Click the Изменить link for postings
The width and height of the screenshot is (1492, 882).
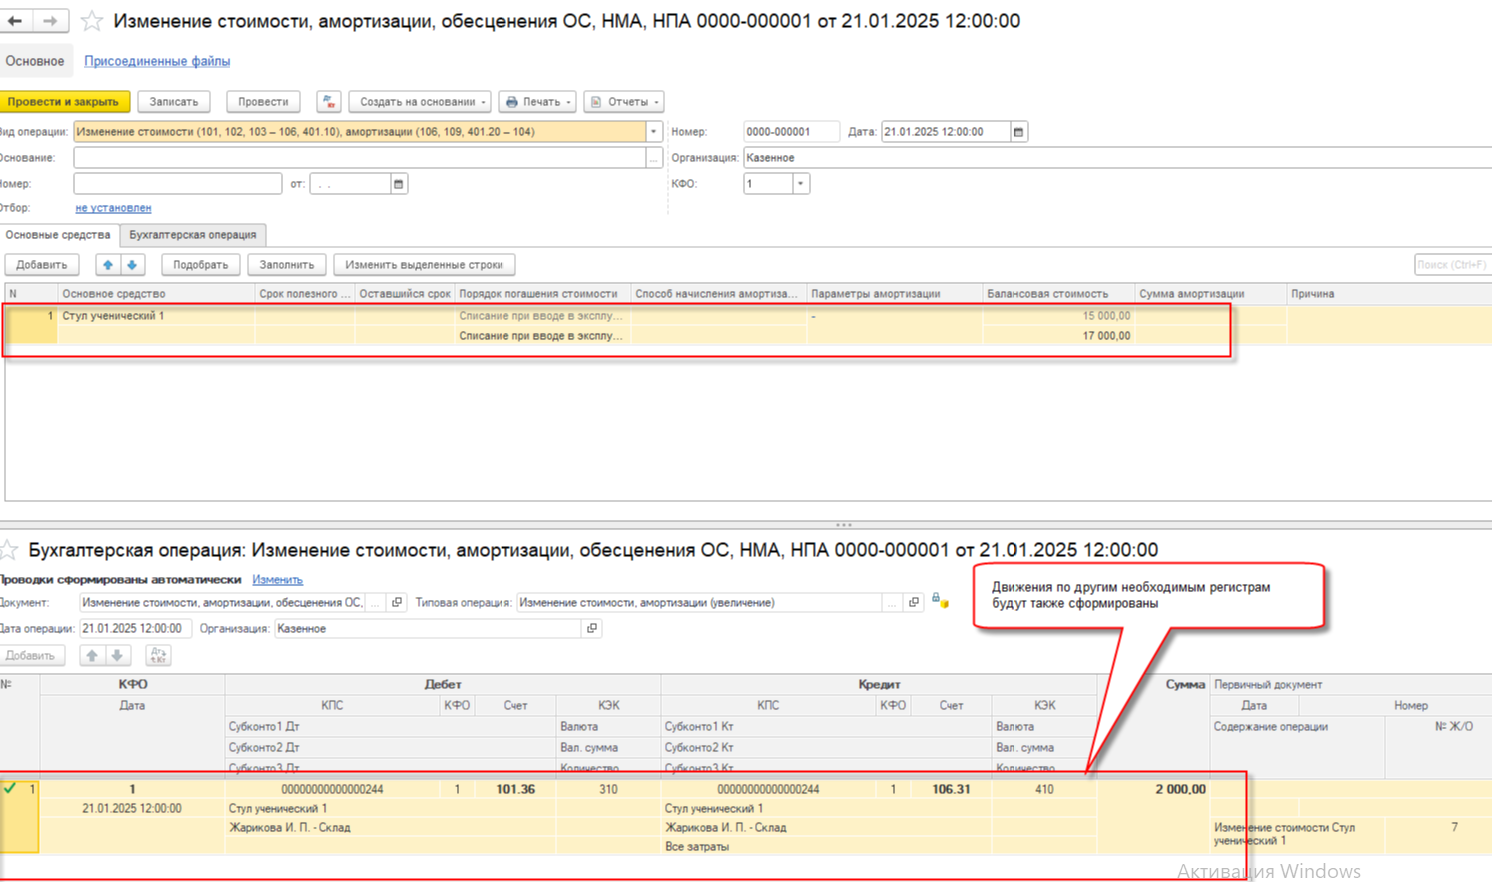point(277,580)
